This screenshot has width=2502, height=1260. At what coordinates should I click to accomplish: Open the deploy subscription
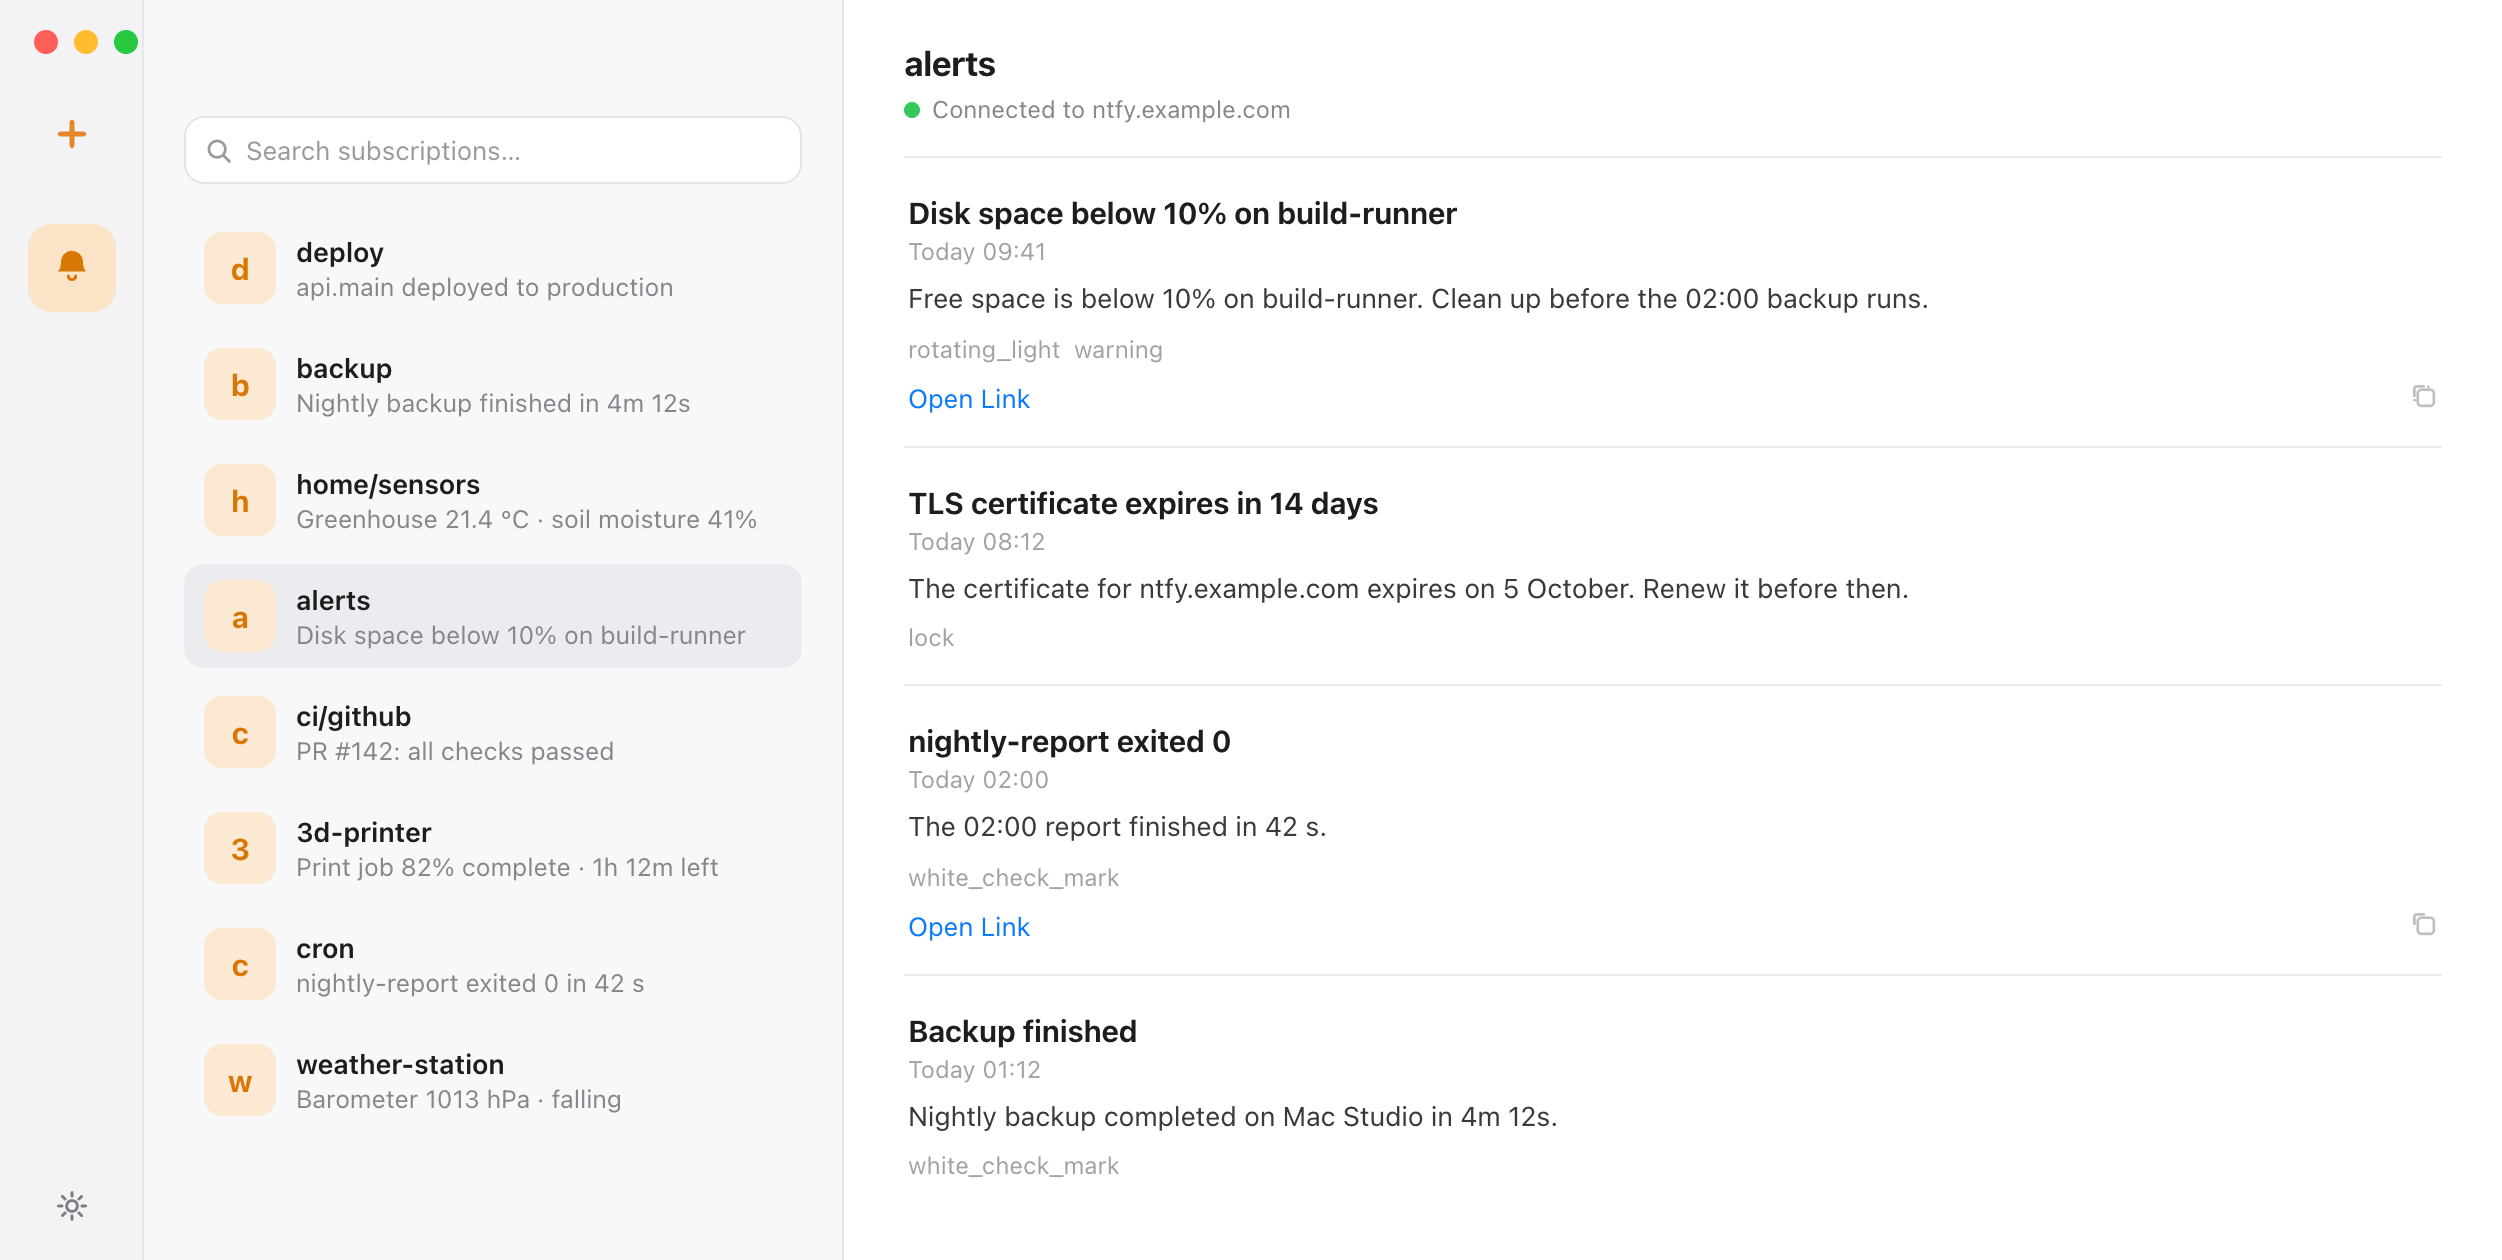[x=493, y=268]
